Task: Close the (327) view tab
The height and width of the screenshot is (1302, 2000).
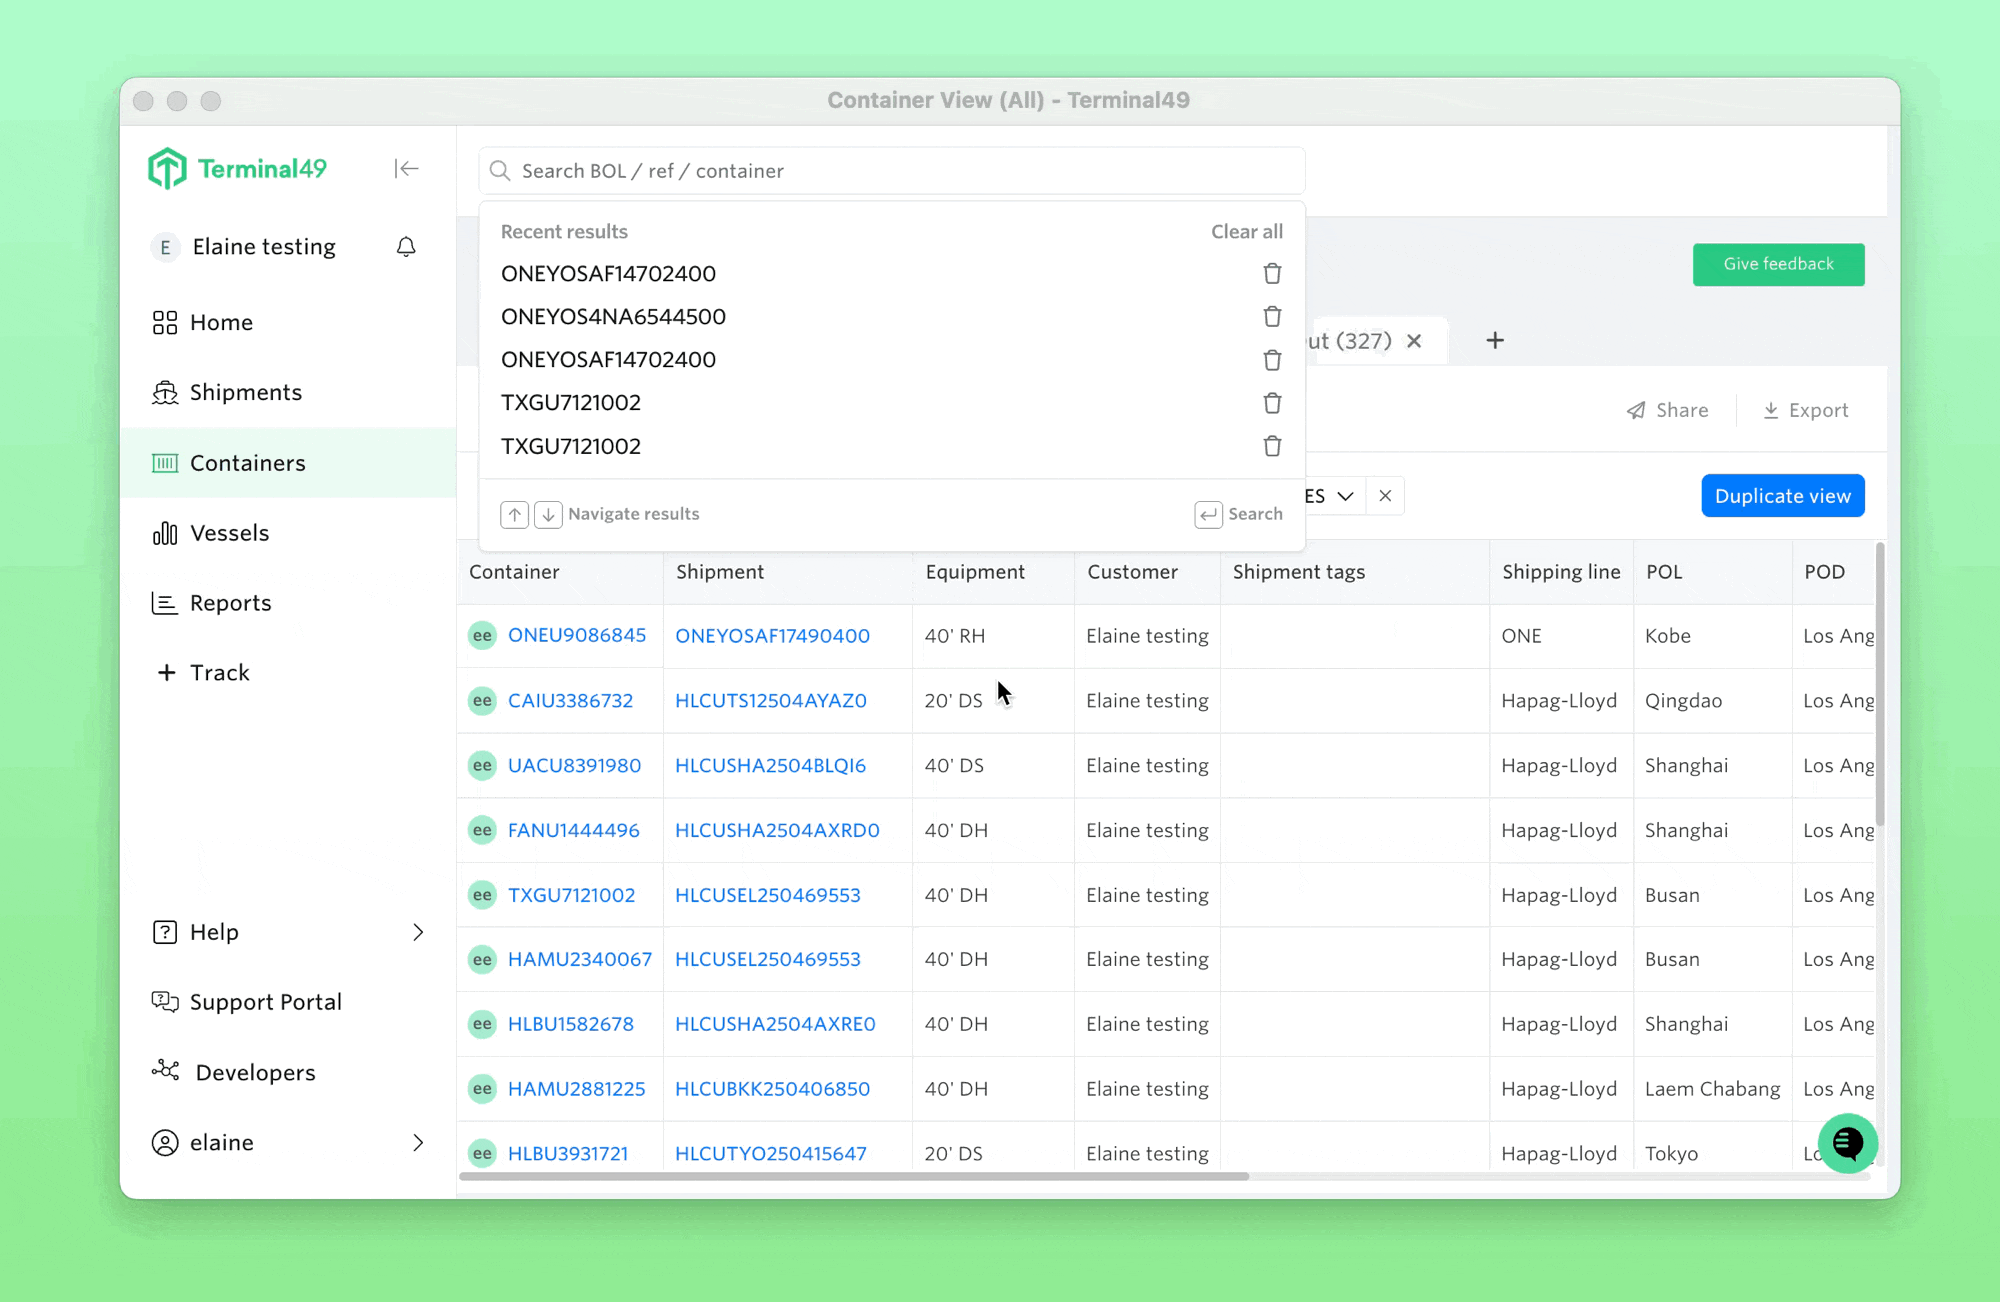Action: tap(1414, 341)
